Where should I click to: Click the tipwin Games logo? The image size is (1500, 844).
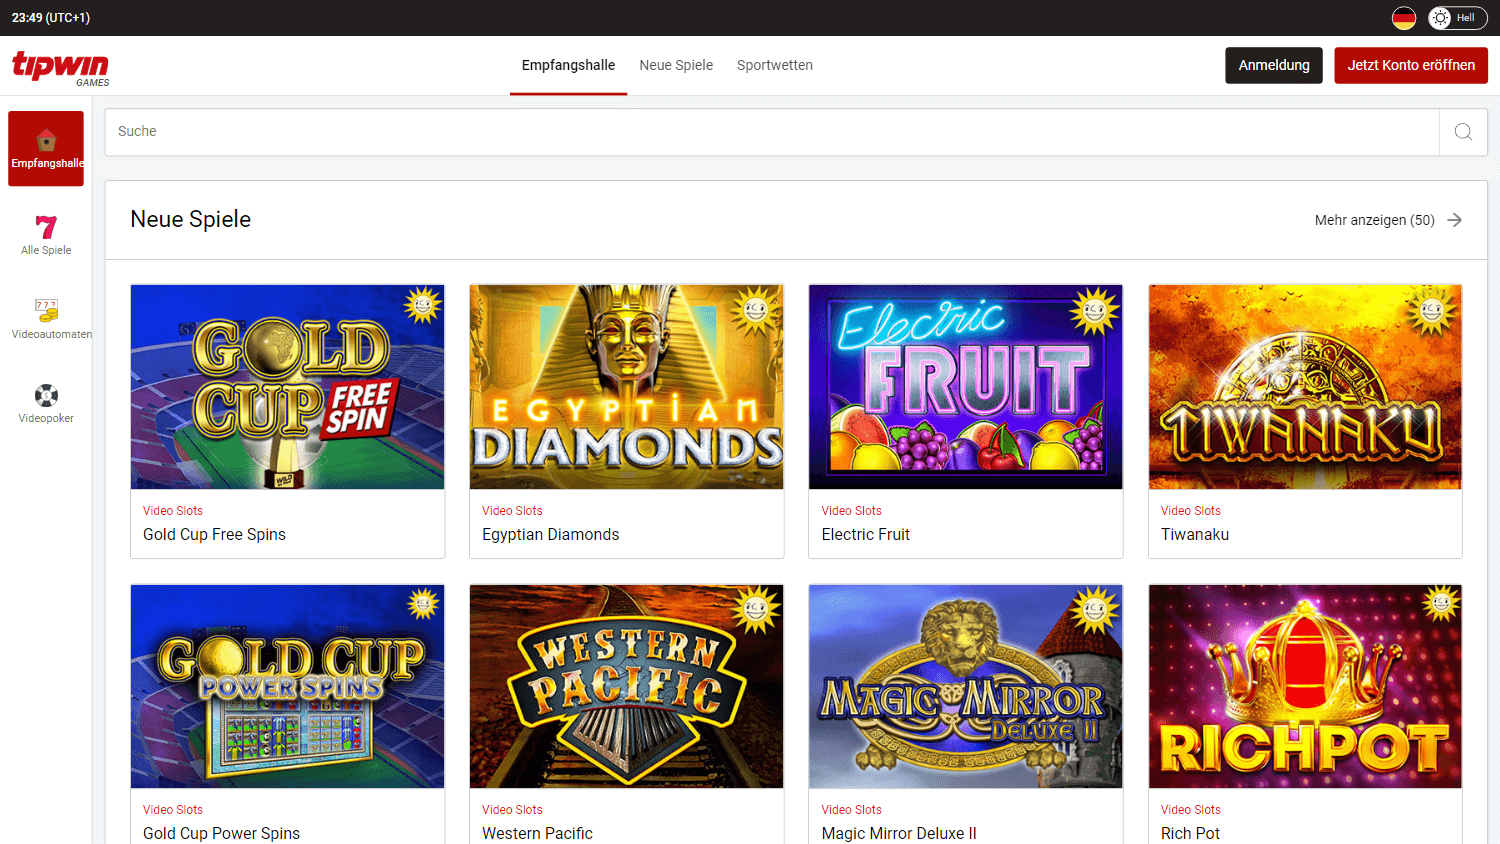[x=61, y=67]
